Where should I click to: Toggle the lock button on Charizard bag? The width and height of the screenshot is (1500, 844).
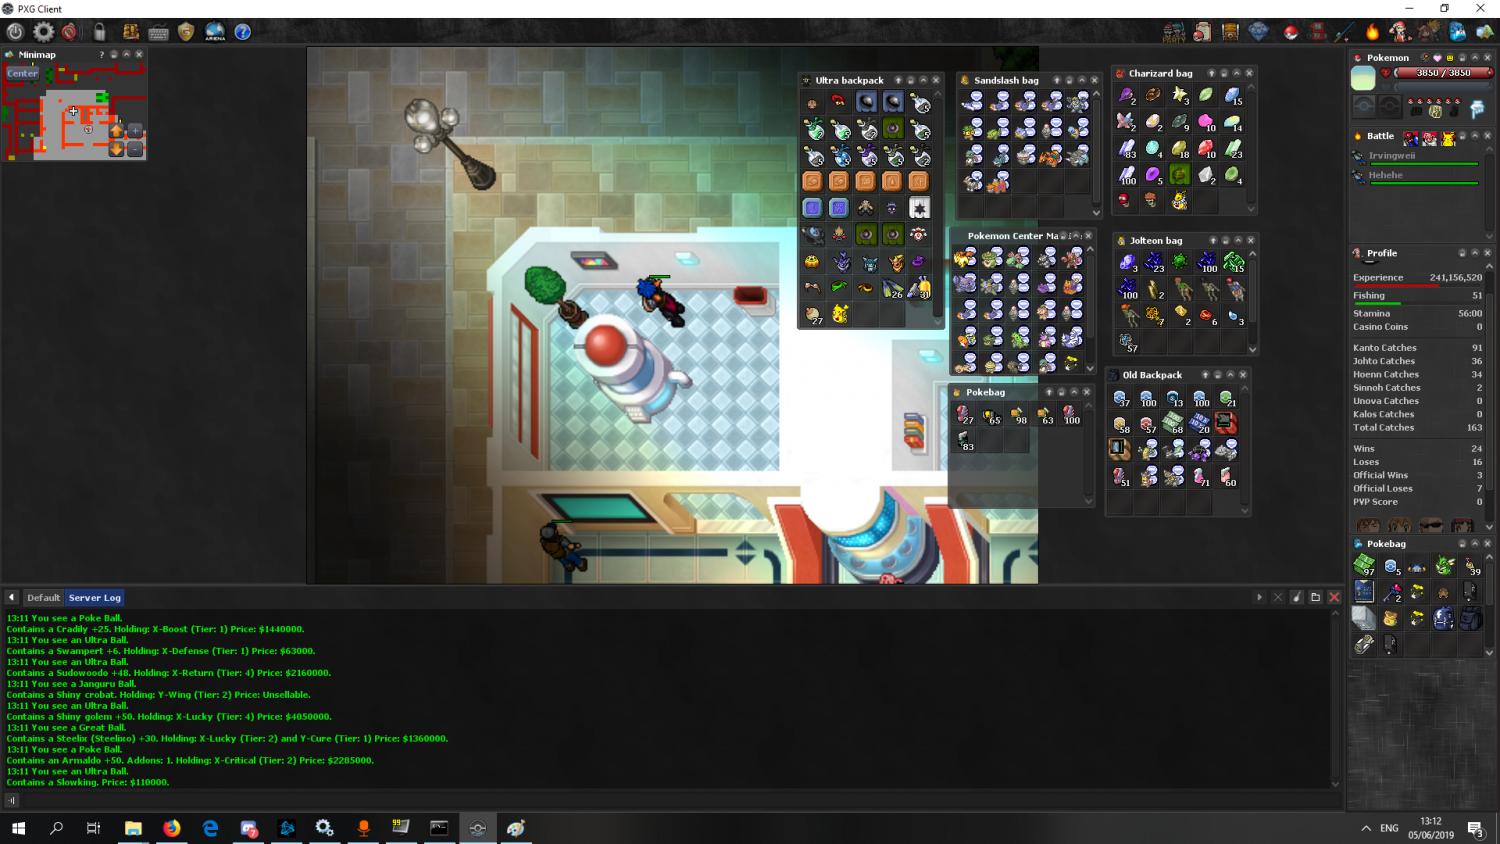coord(1224,73)
